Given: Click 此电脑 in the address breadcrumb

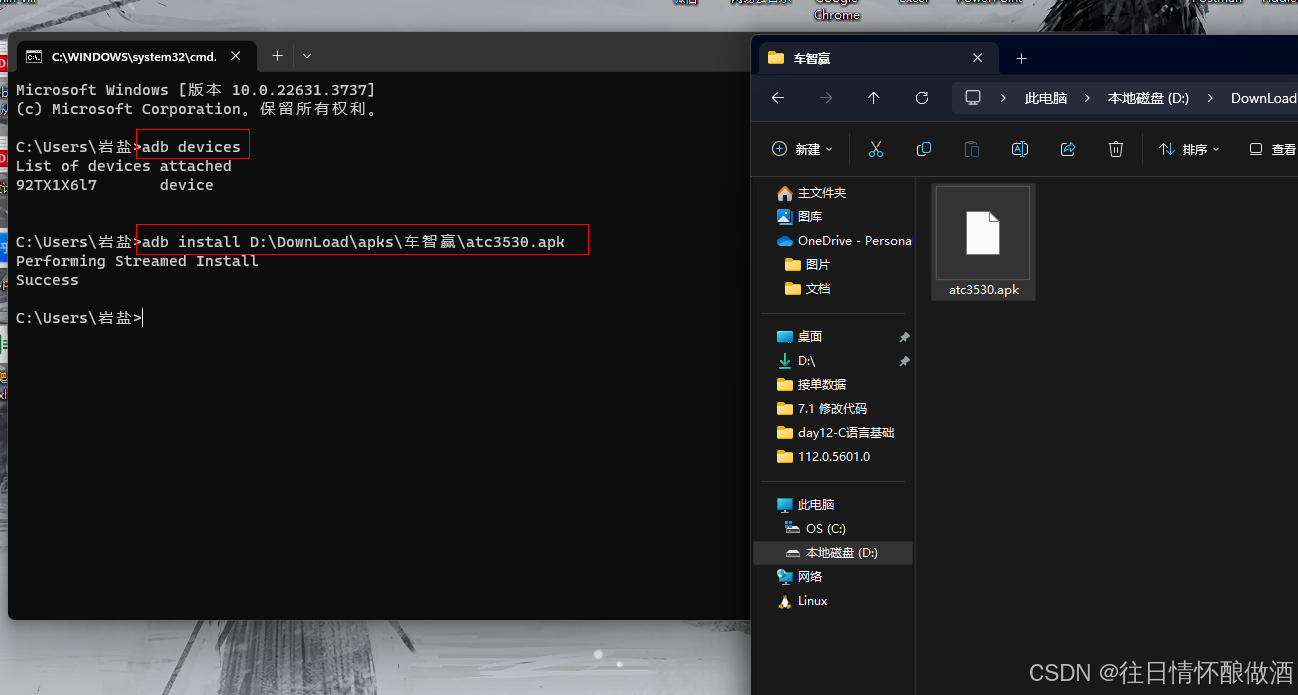Looking at the screenshot, I should pyautogui.click(x=1046, y=98).
